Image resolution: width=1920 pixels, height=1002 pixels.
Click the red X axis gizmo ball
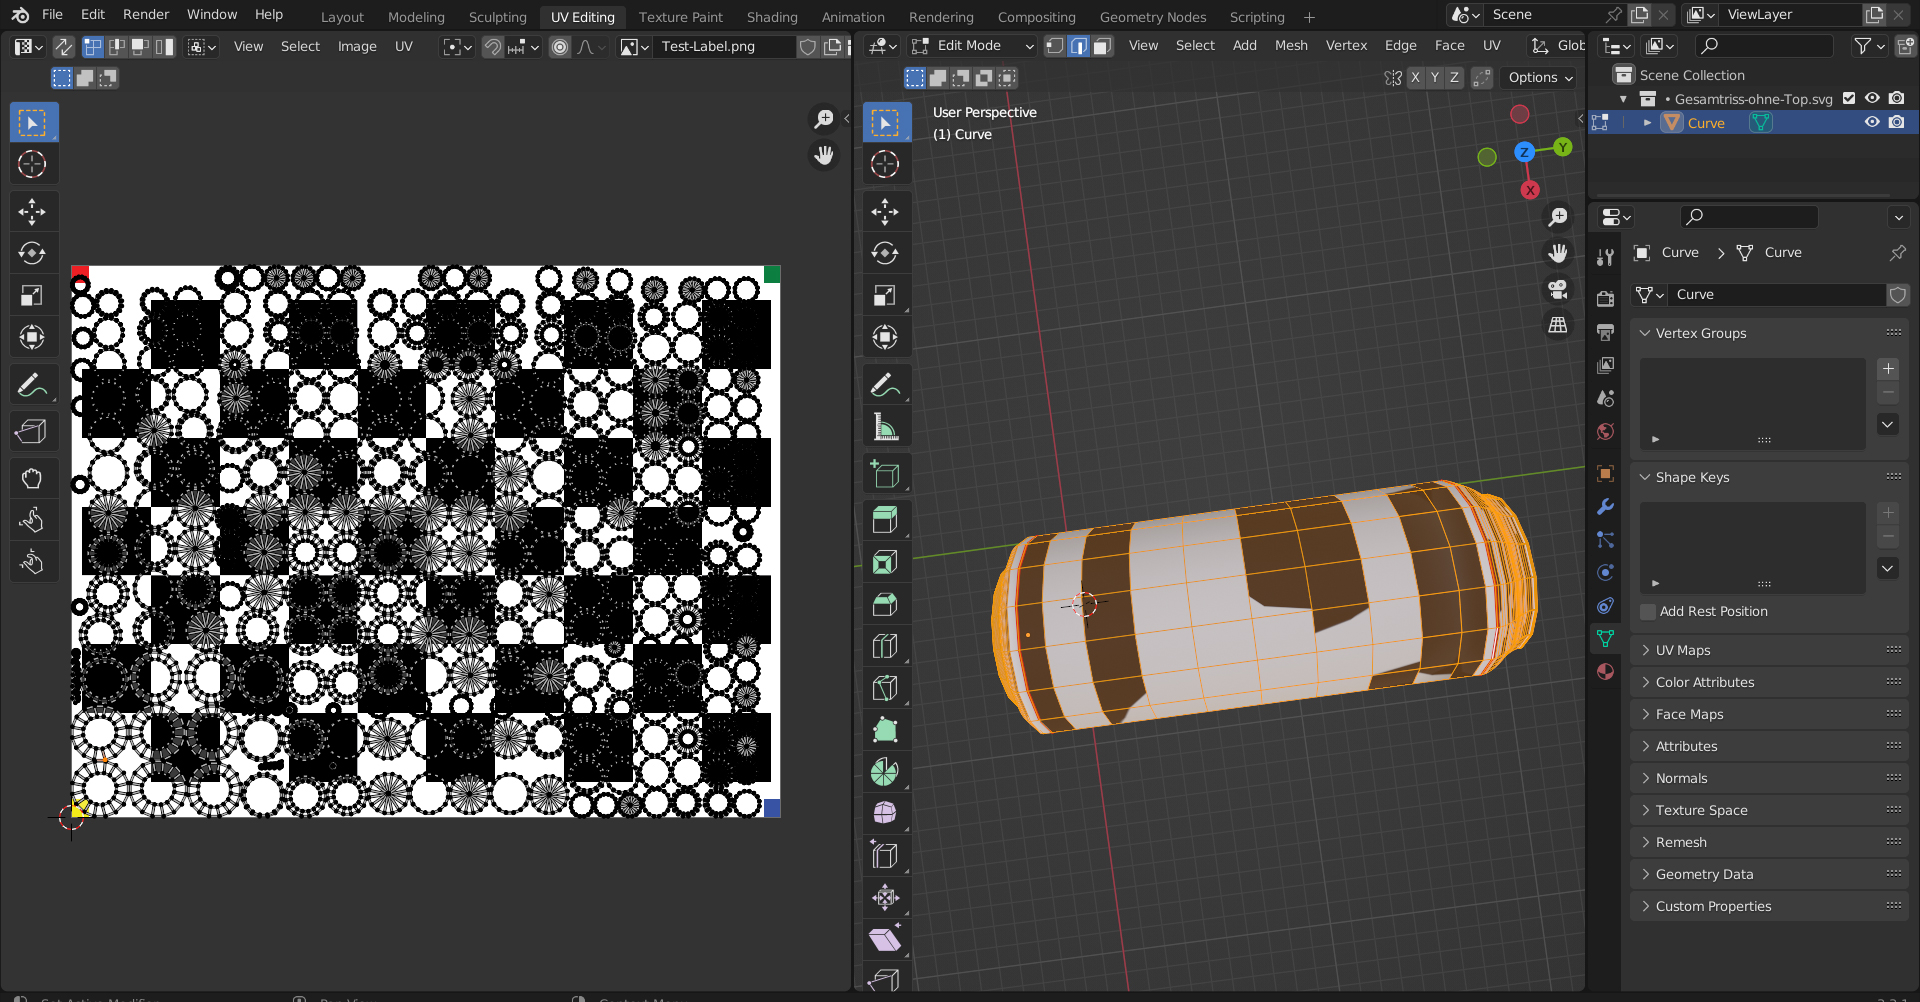1529,190
